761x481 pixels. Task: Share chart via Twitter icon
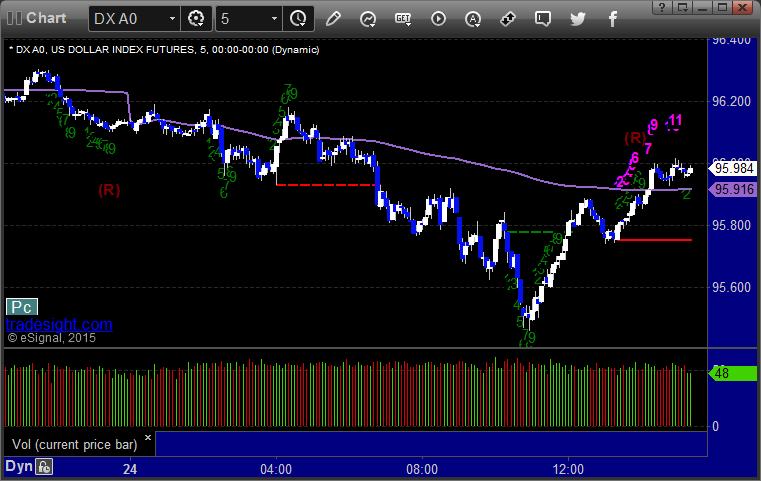pyautogui.click(x=578, y=19)
